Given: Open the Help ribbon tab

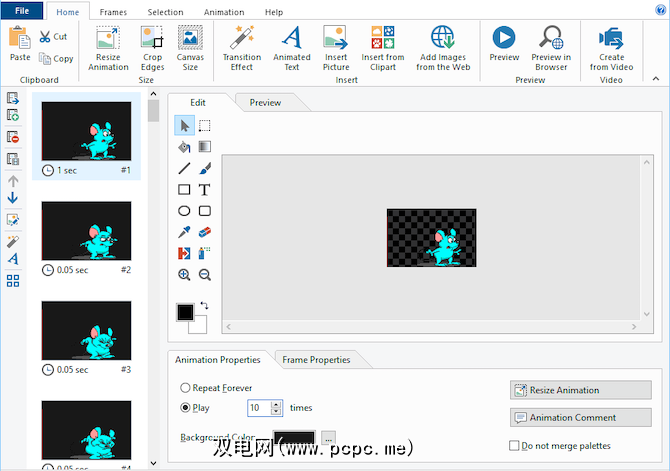Looking at the screenshot, I should pyautogui.click(x=274, y=12).
